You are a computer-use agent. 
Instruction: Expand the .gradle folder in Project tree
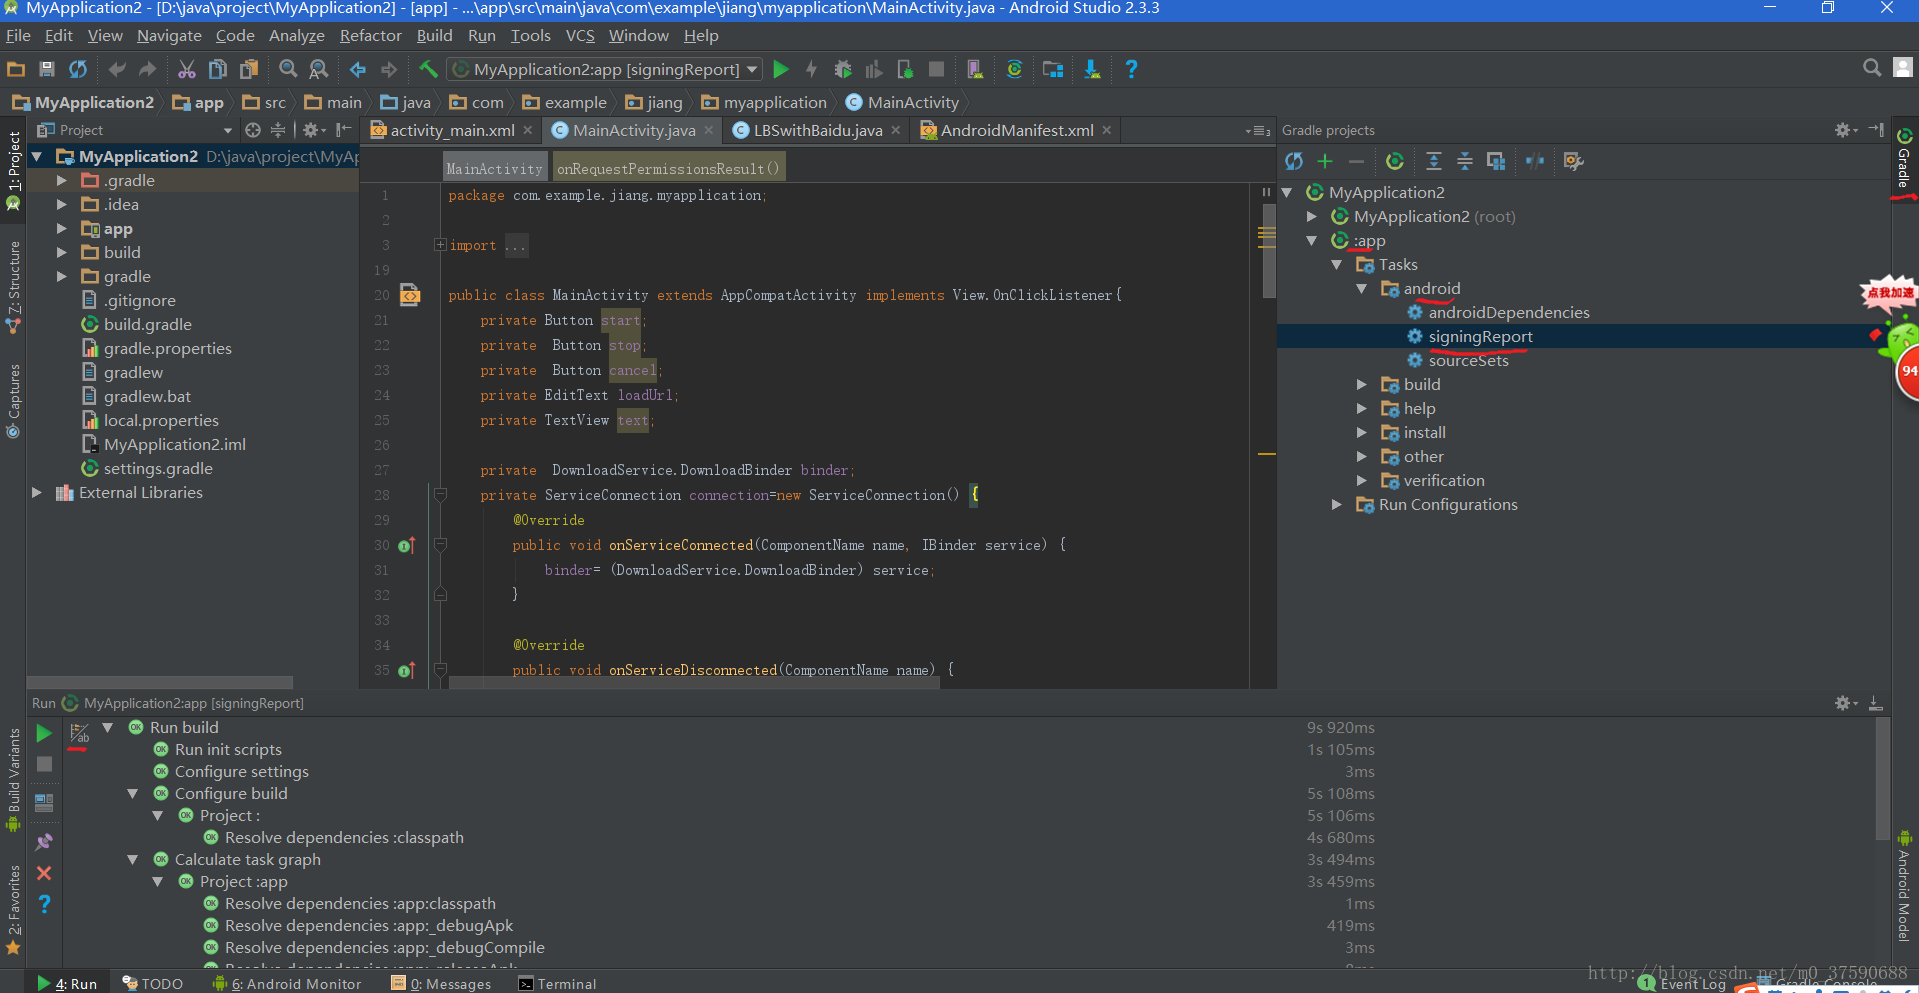61,180
